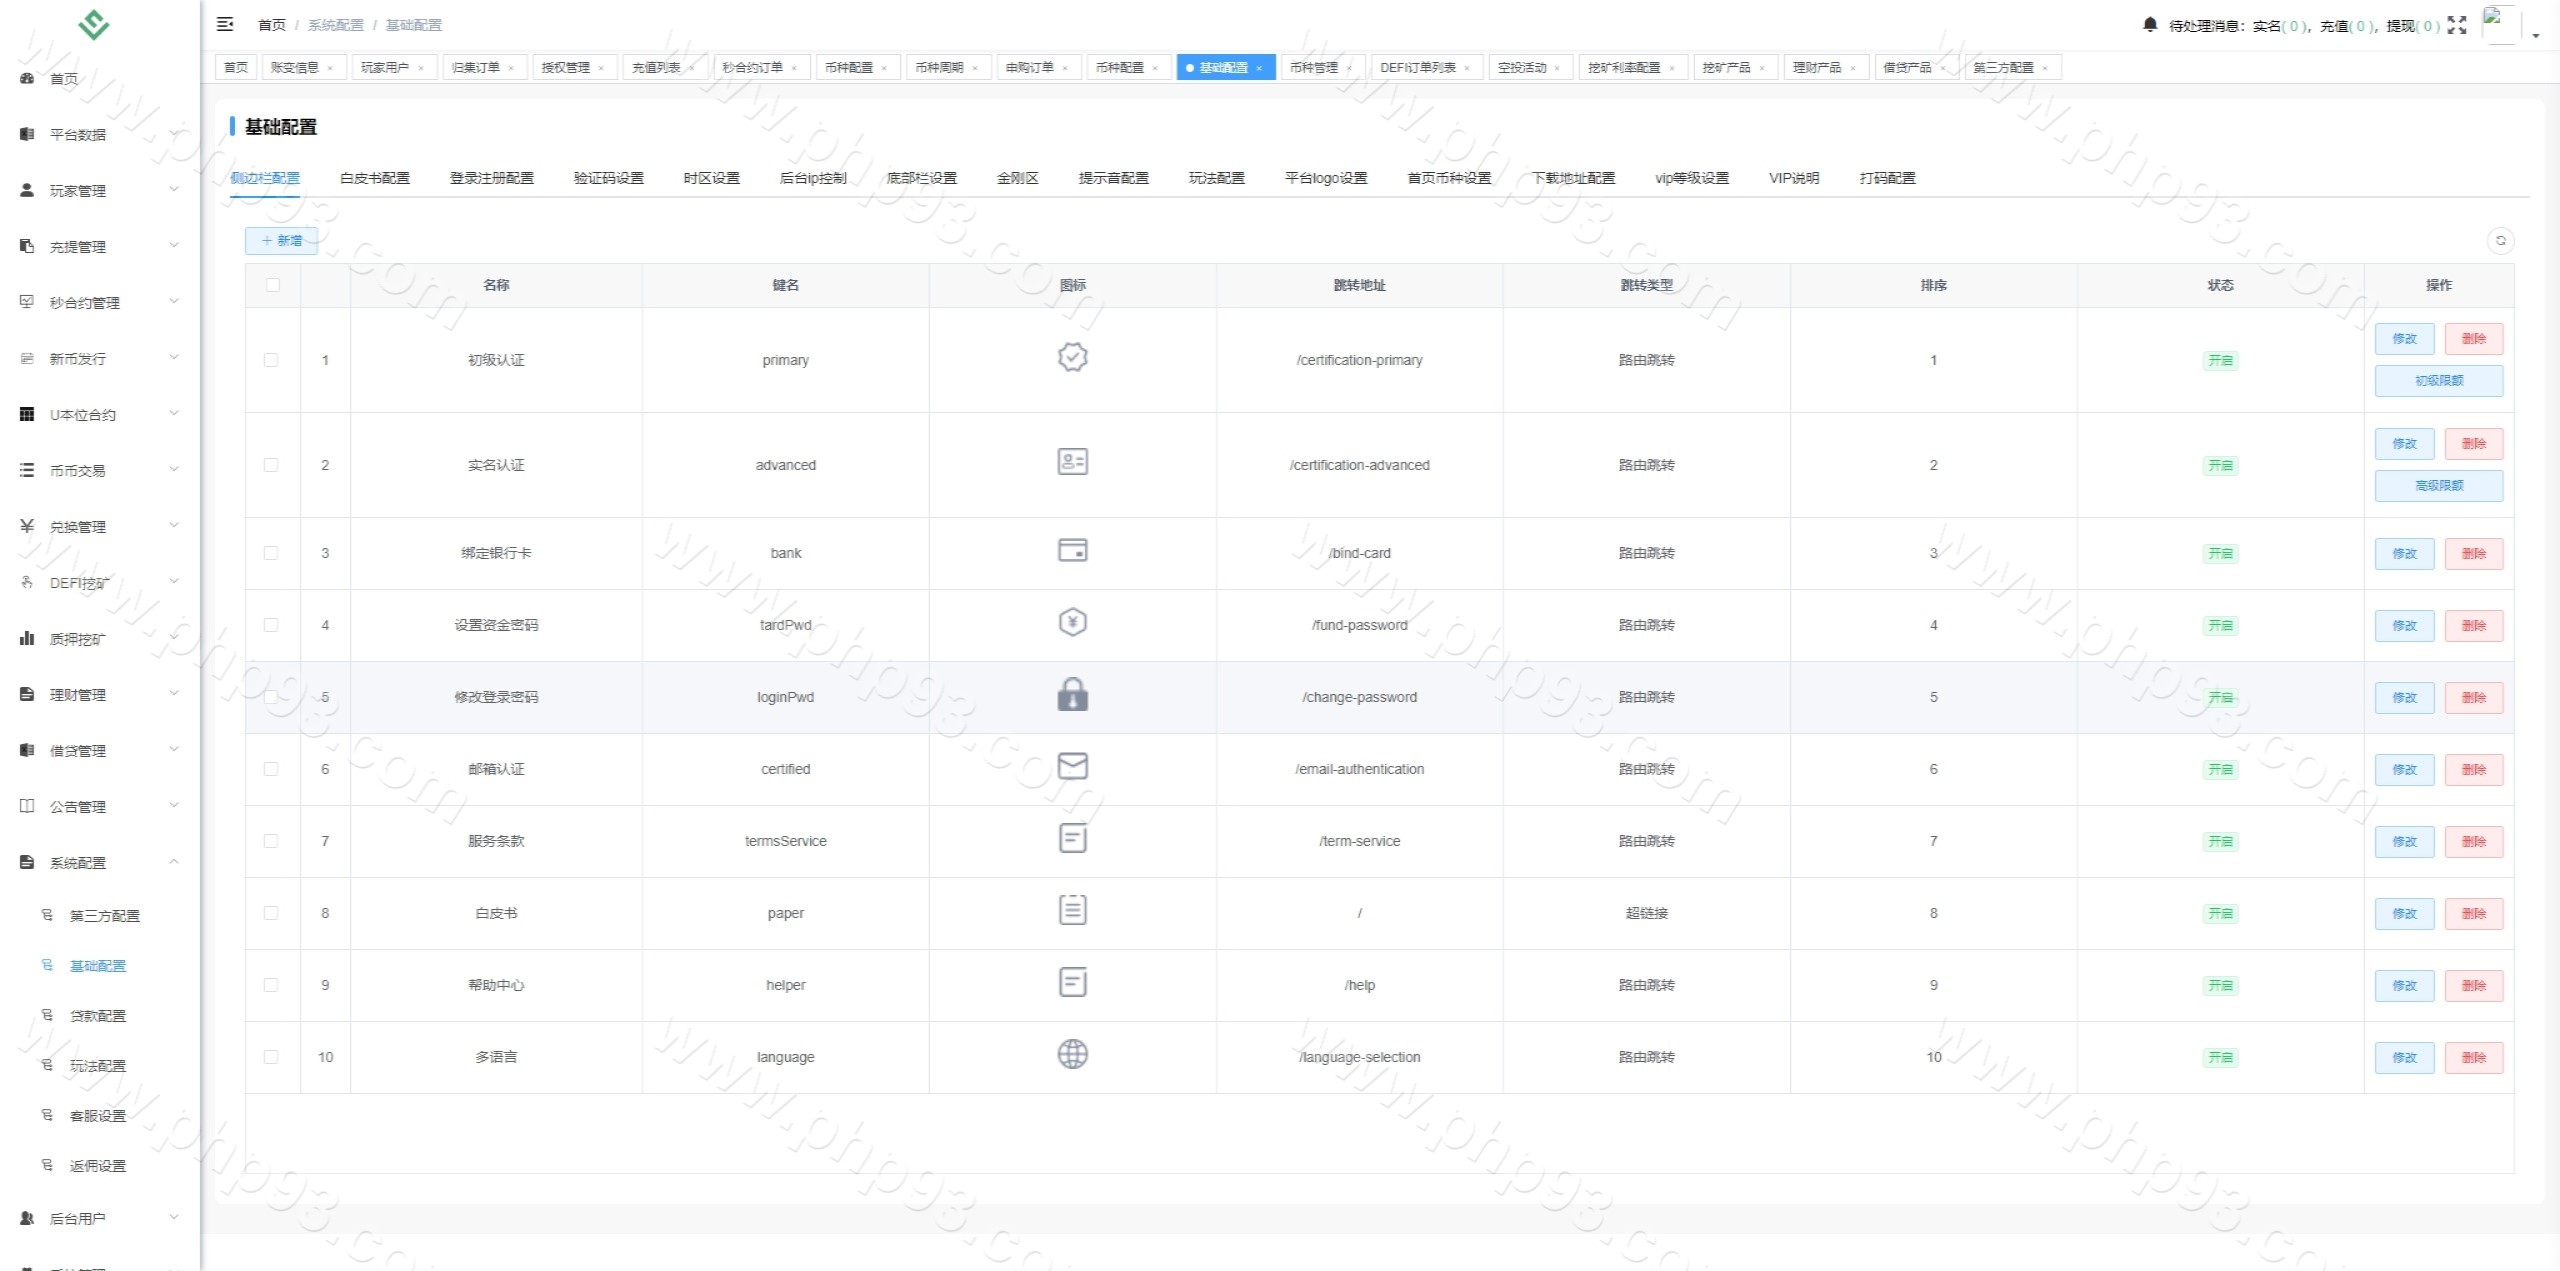This screenshot has width=2560, height=1271.
Task: Check the select-all header checkbox
Action: tap(272, 285)
